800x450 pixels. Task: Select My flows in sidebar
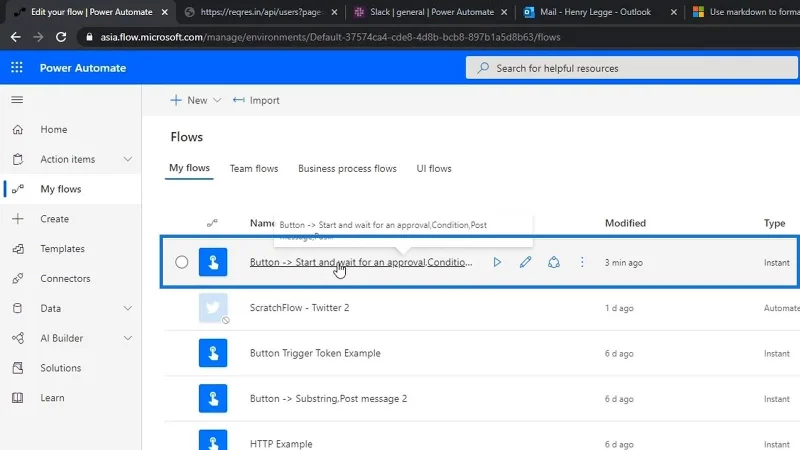tap(61, 189)
